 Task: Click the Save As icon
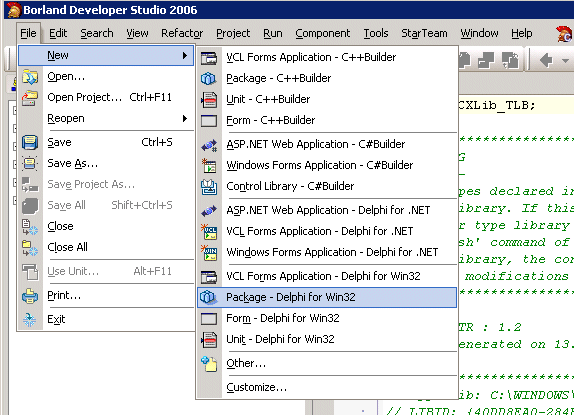click(30, 163)
